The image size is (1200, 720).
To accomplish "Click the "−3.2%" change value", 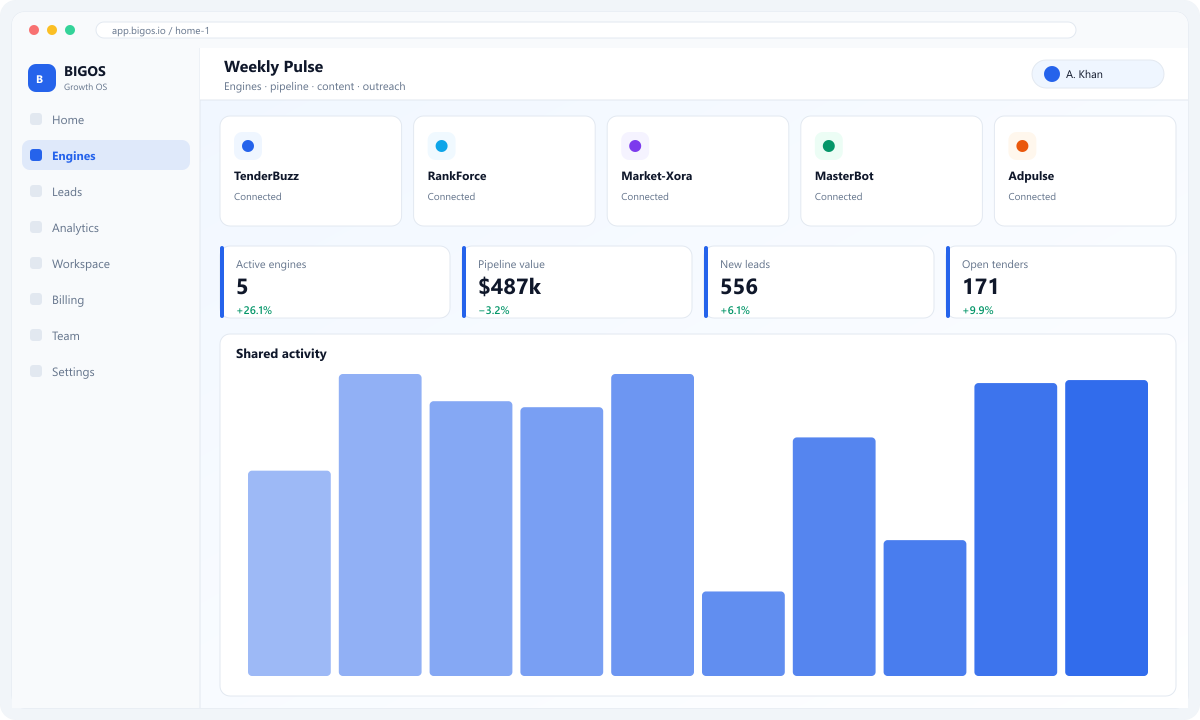I will point(494,310).
